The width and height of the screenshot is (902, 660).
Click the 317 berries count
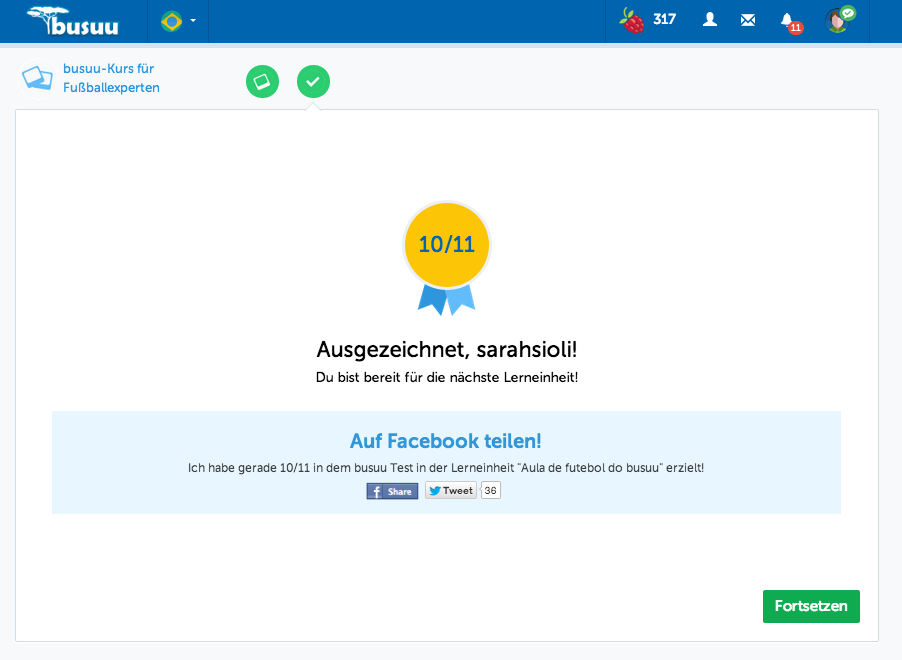pyautogui.click(x=664, y=20)
